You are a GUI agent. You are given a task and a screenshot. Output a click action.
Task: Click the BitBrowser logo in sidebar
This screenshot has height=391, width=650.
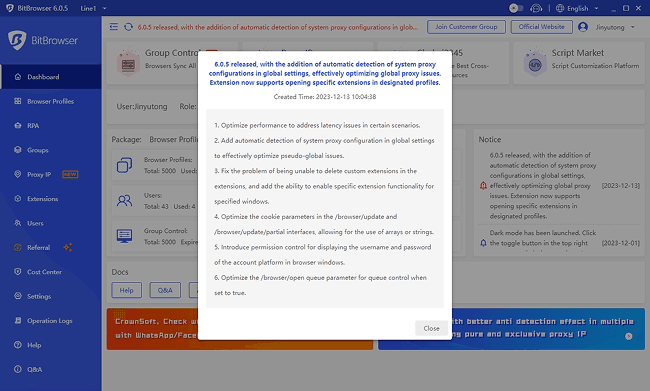tap(43, 40)
